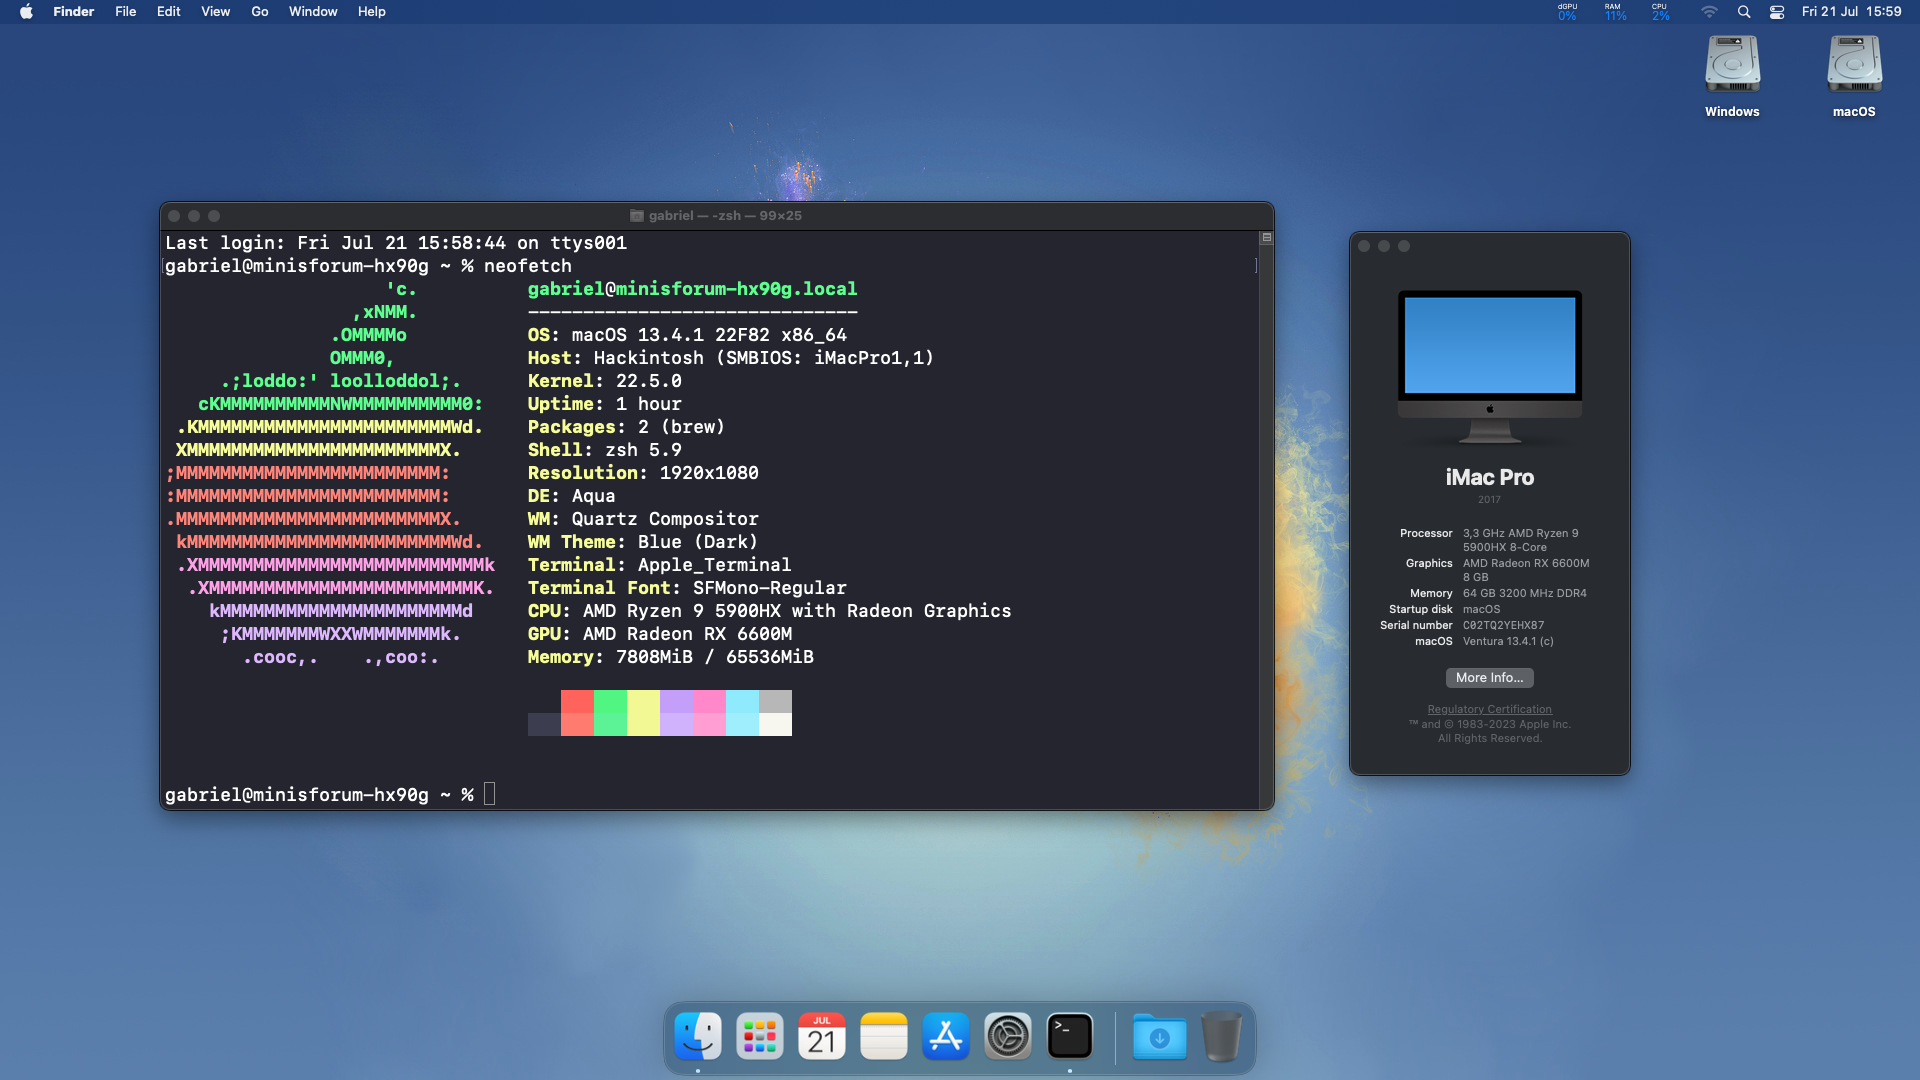Open Terminal from the Dock
This screenshot has height=1080, width=1920.
(x=1070, y=1036)
